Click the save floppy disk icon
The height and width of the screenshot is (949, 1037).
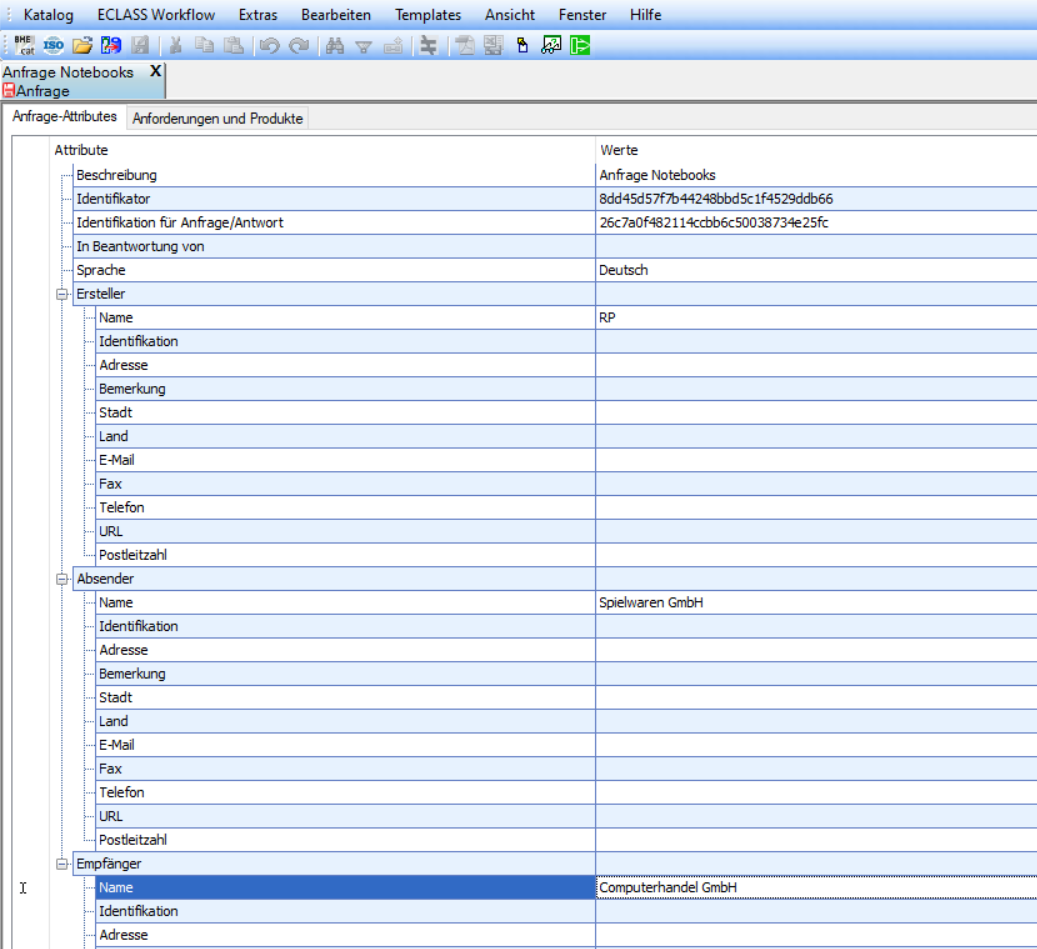[140, 45]
